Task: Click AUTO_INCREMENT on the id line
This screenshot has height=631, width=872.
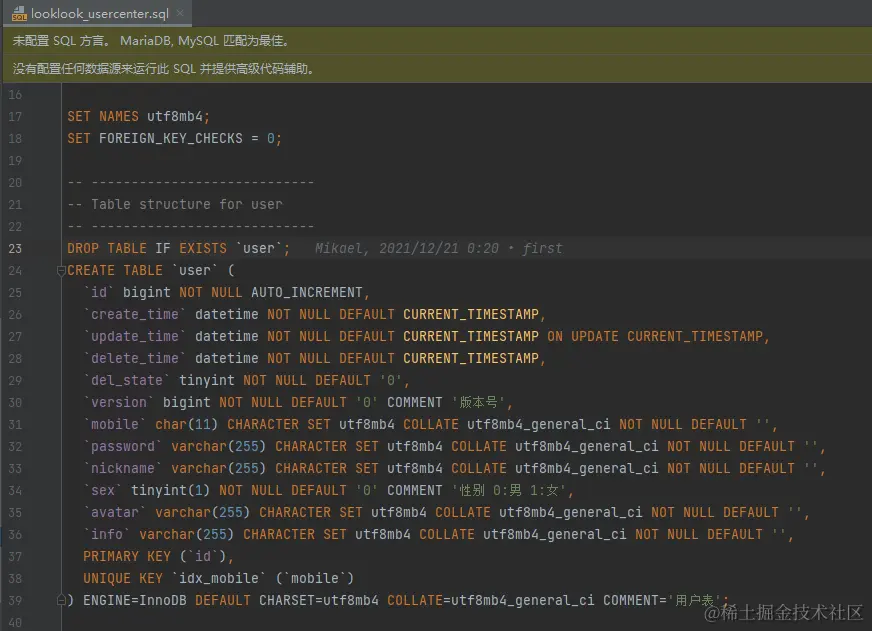Action: [x=306, y=292]
